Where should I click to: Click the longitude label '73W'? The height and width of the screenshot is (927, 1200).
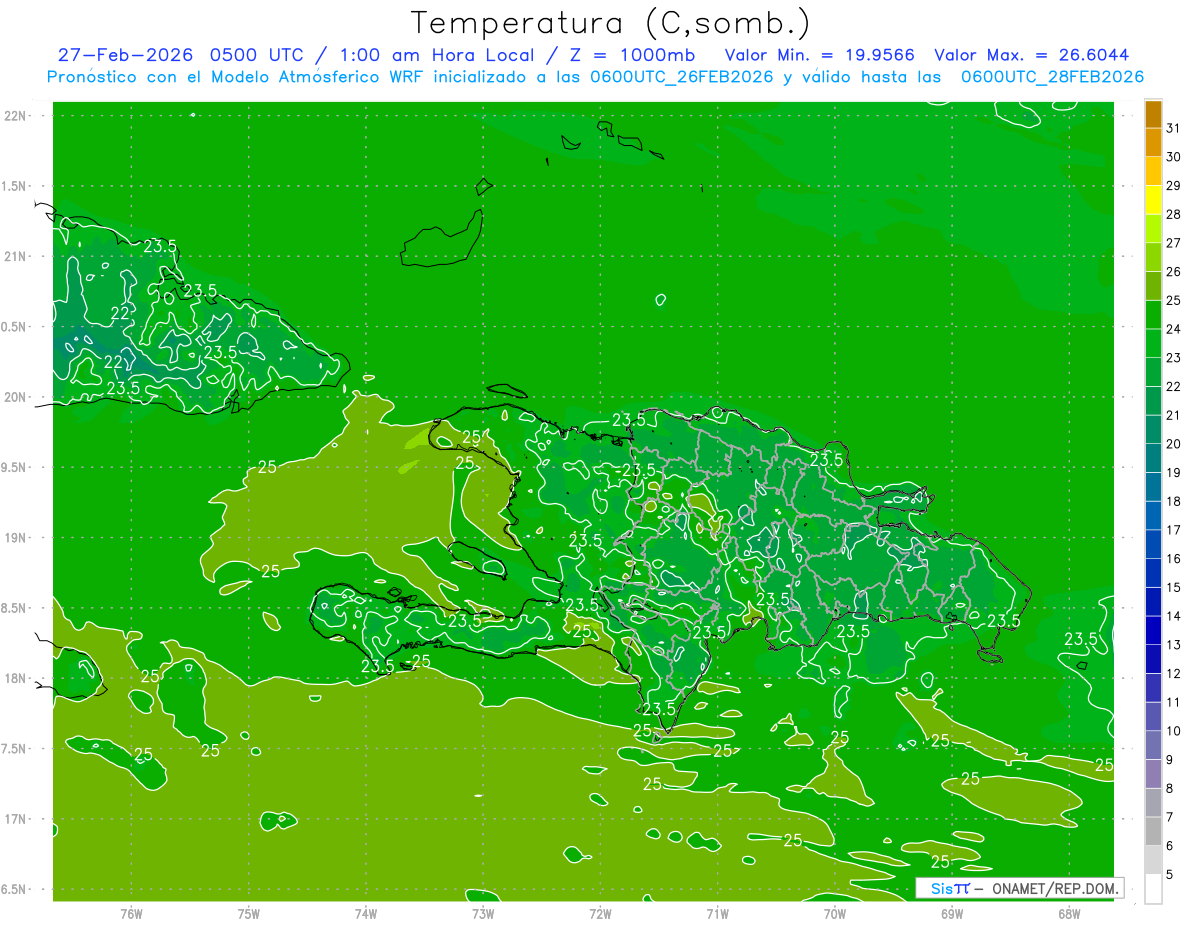coord(483,913)
